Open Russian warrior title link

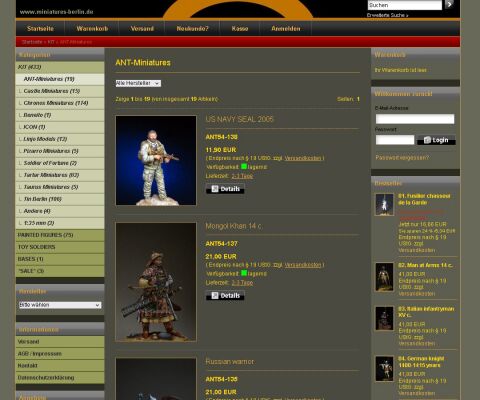(x=229, y=362)
